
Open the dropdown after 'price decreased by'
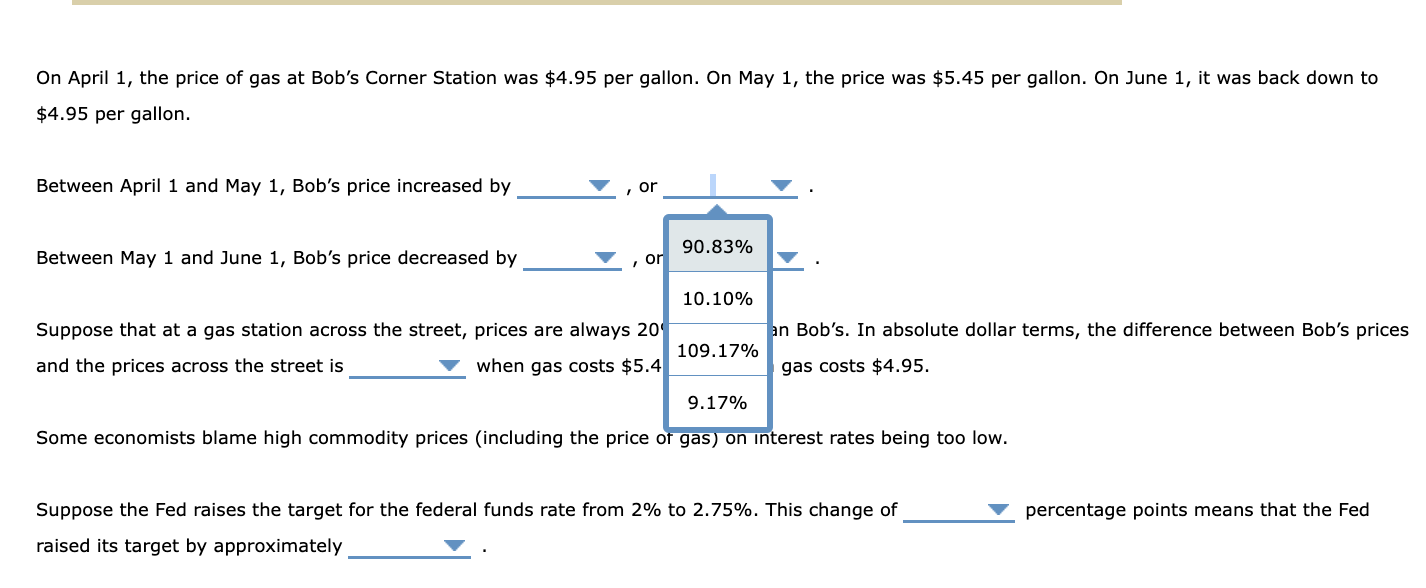604,258
